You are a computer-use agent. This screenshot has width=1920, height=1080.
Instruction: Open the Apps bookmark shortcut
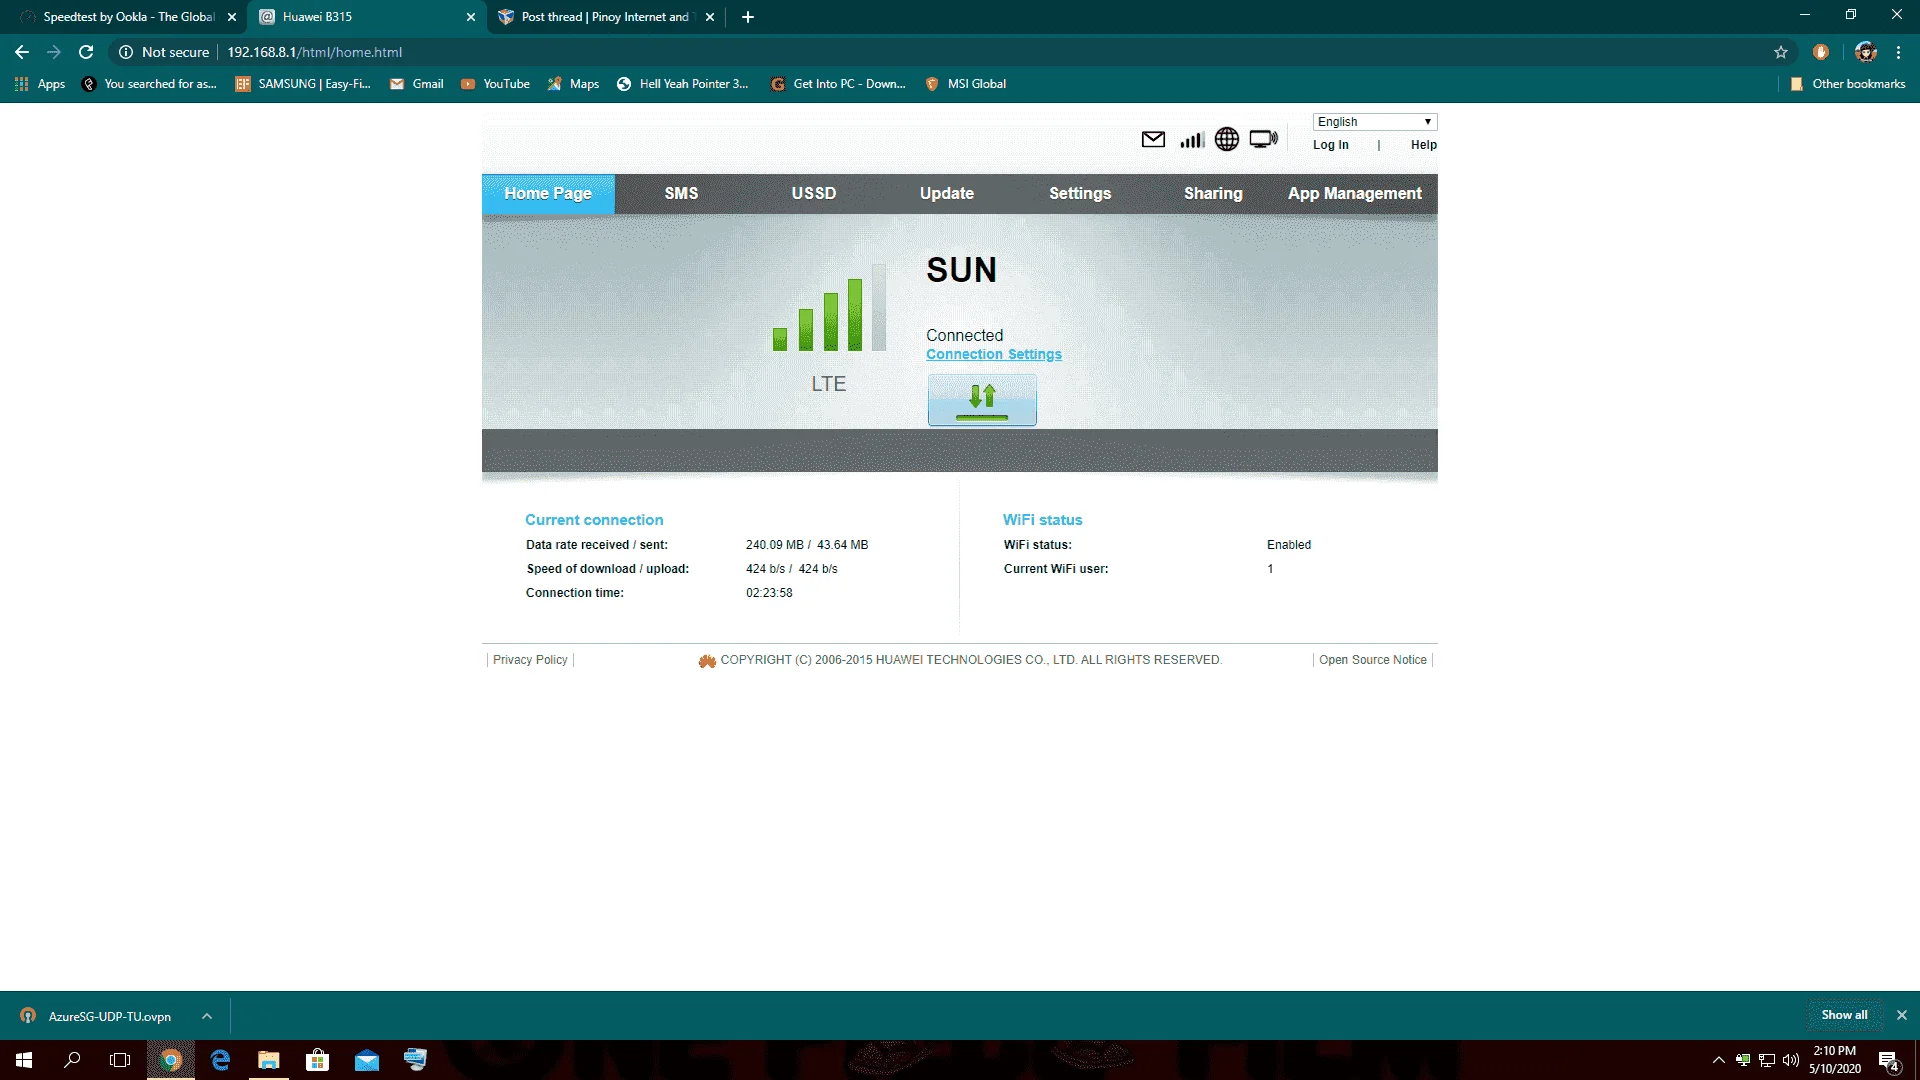pos(40,84)
